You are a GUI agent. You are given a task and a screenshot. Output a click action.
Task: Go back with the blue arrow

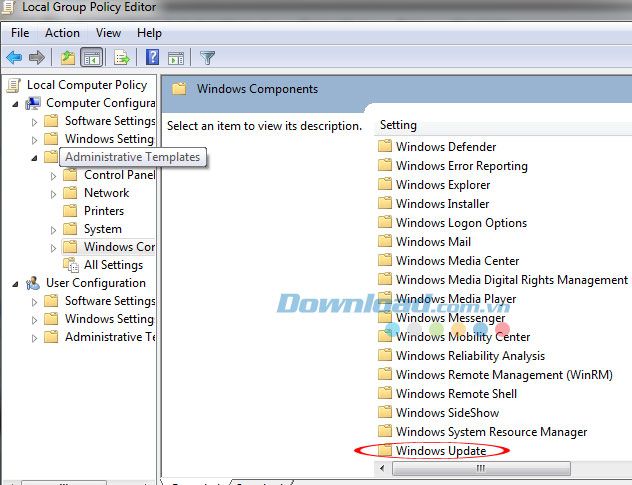pos(14,58)
